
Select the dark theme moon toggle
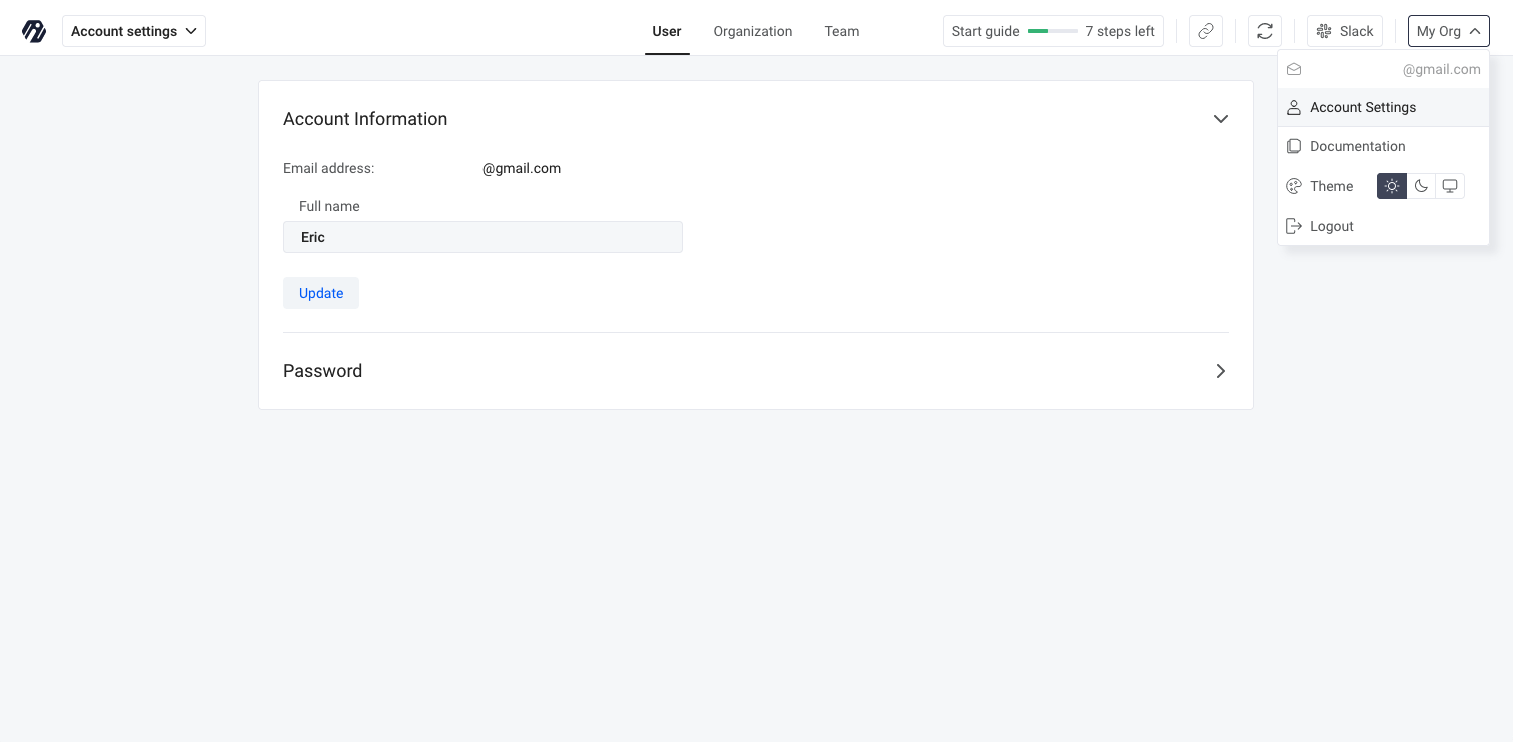tap(1421, 186)
